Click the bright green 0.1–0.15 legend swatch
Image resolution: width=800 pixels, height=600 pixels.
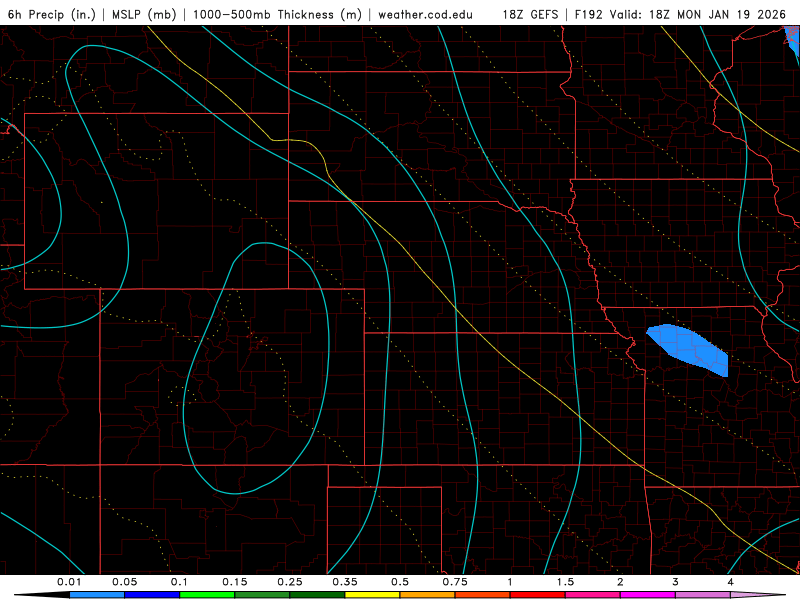click(207, 595)
